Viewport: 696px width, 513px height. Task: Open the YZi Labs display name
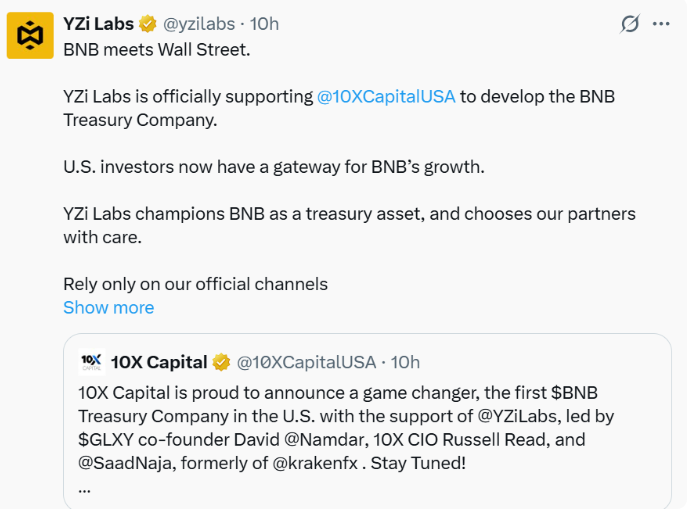pyautogui.click(x=99, y=24)
